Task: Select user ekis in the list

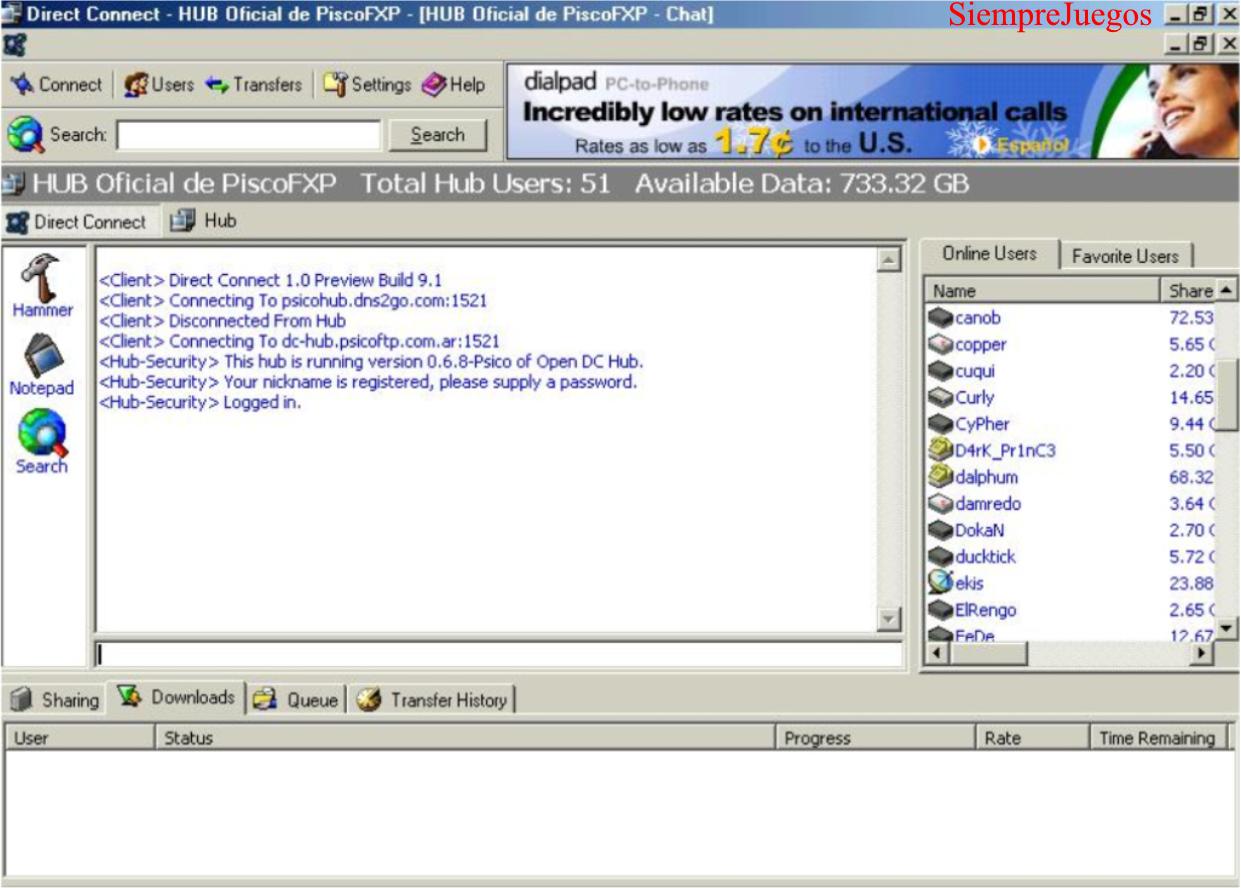Action: point(969,583)
